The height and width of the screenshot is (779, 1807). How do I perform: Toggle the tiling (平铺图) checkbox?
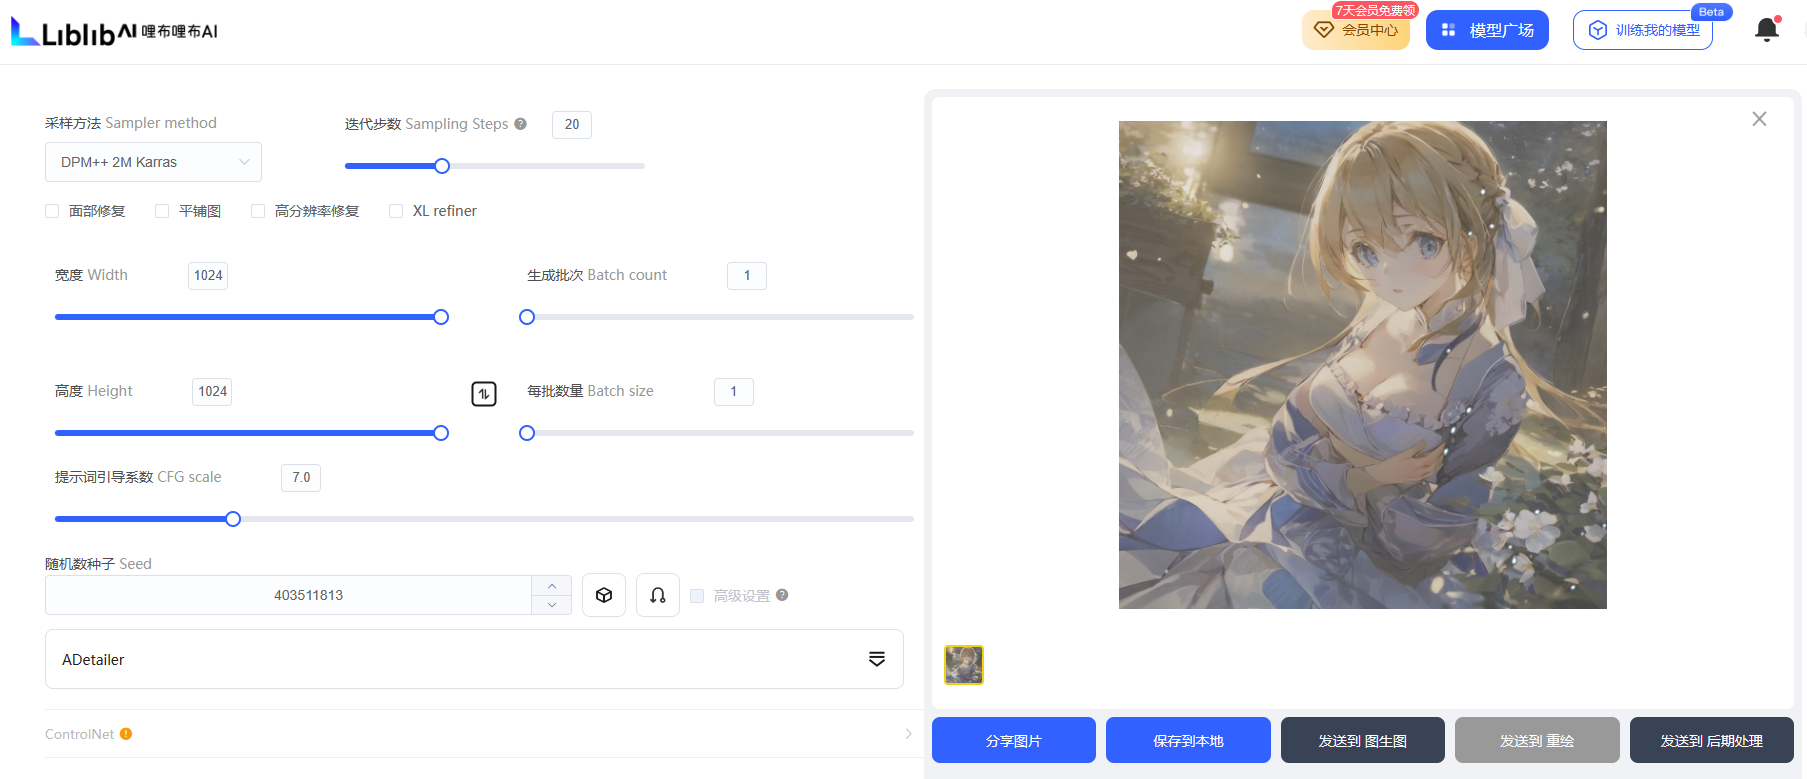[x=162, y=211]
